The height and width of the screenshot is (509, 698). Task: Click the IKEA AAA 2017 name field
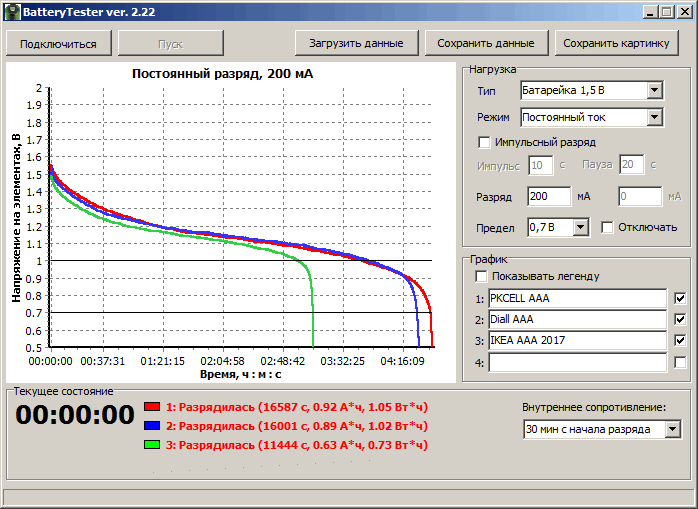point(576,341)
